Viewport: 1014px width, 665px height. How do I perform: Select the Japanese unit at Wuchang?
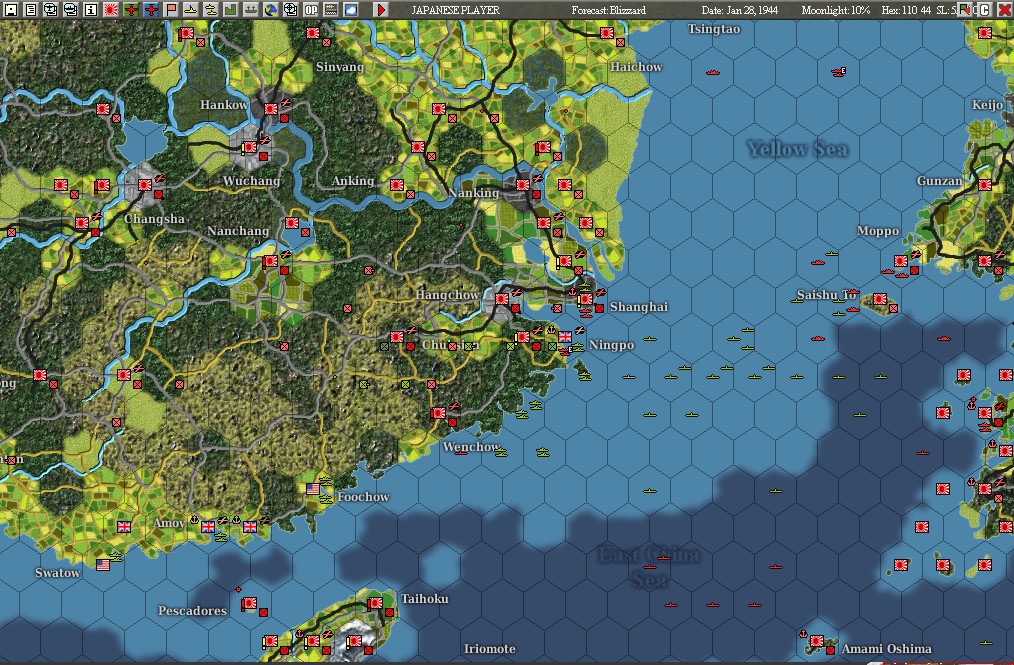point(250,147)
